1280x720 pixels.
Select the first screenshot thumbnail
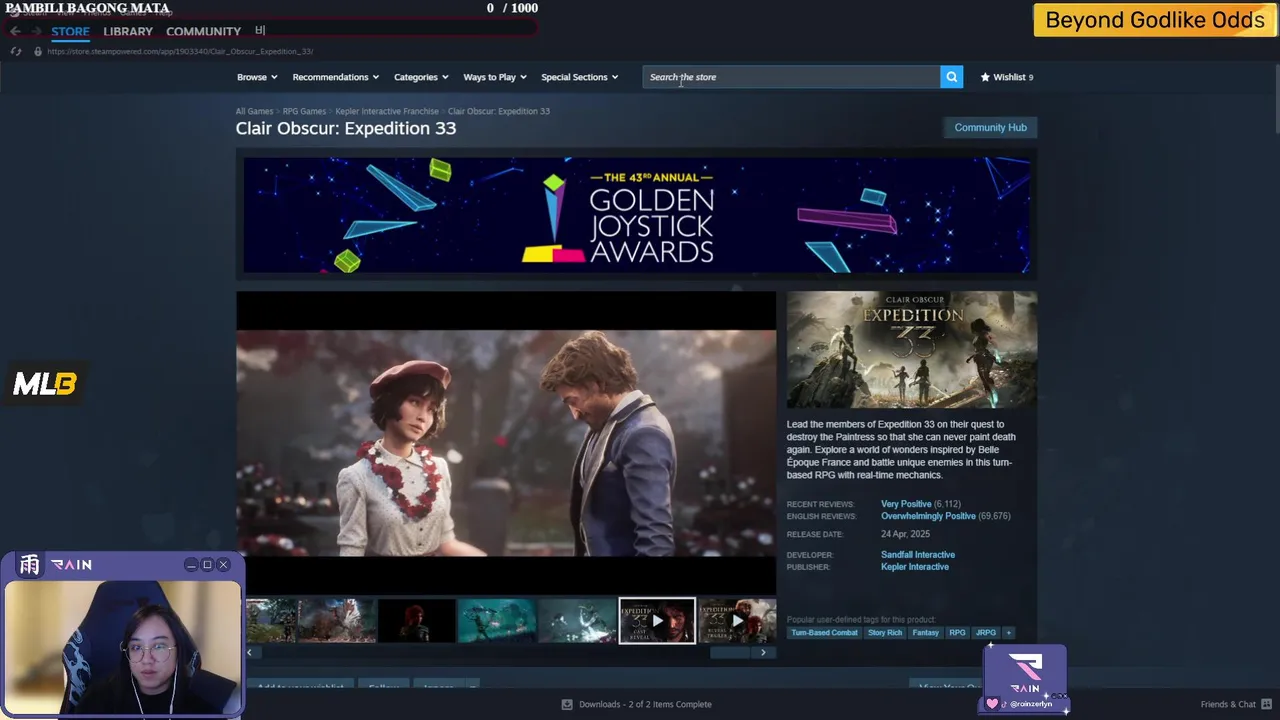pos(271,621)
